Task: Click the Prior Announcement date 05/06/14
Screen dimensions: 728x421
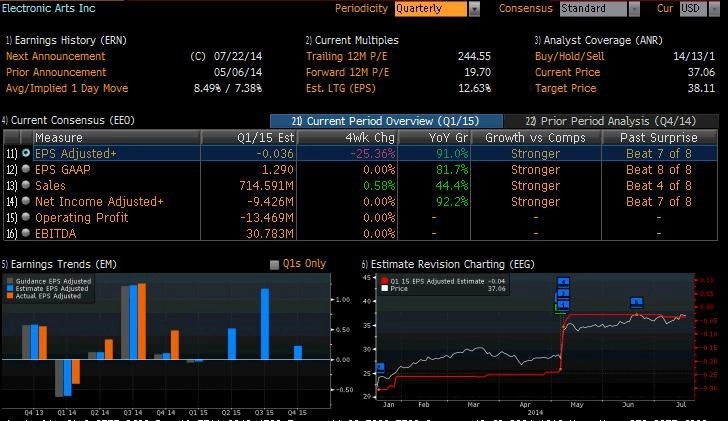Action: click(x=238, y=72)
